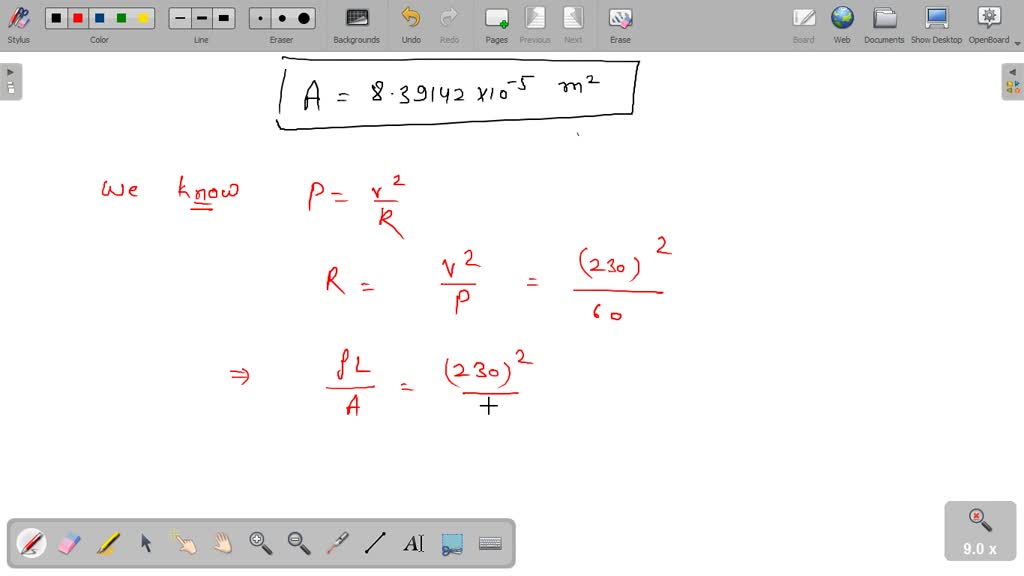Select the Pen tool

31,543
